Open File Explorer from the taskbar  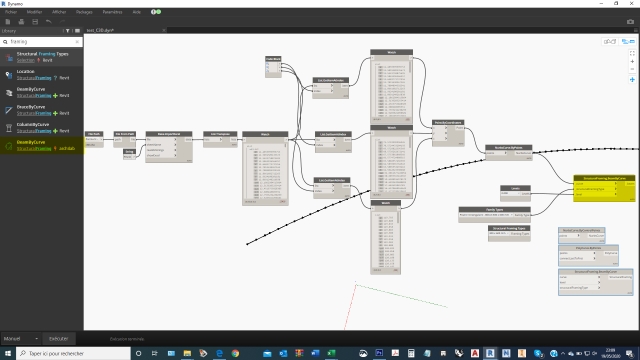pyautogui.click(x=187, y=353)
